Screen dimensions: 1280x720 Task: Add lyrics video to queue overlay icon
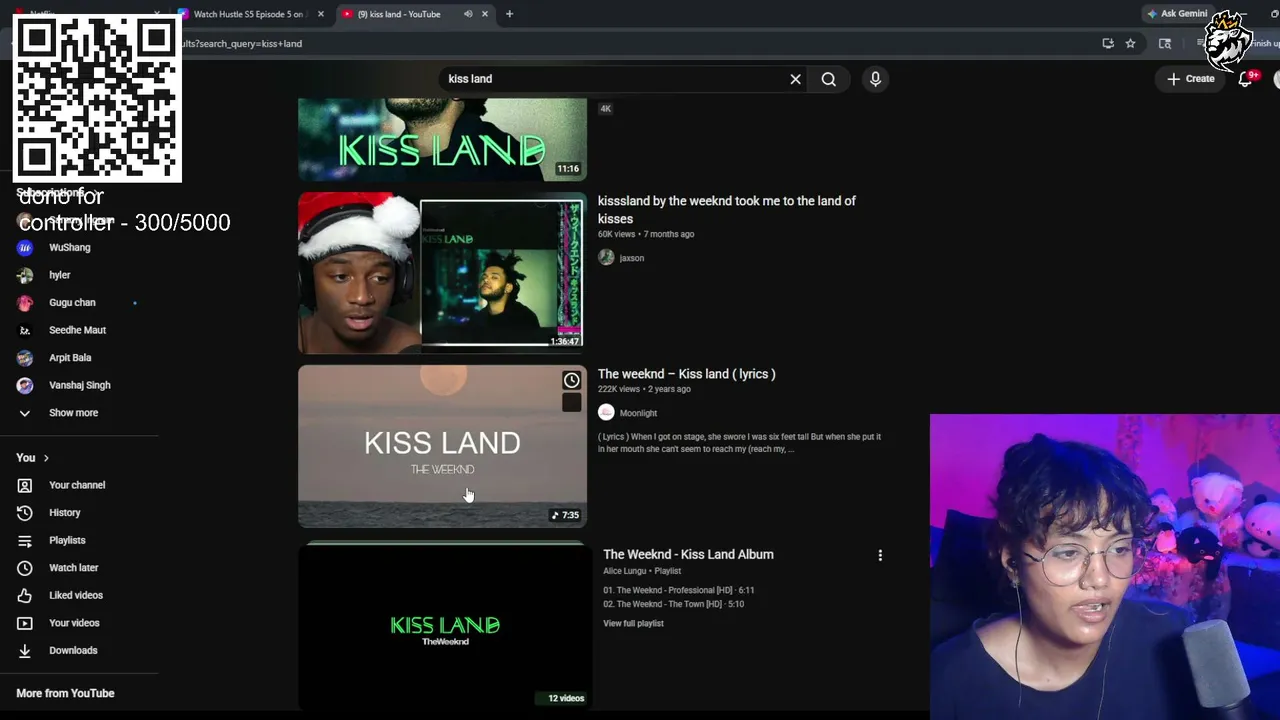pyautogui.click(x=571, y=402)
